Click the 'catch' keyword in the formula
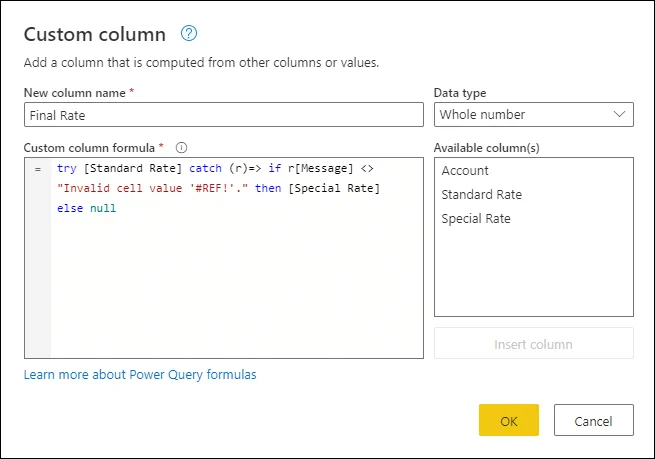655x459 pixels. click(205, 168)
